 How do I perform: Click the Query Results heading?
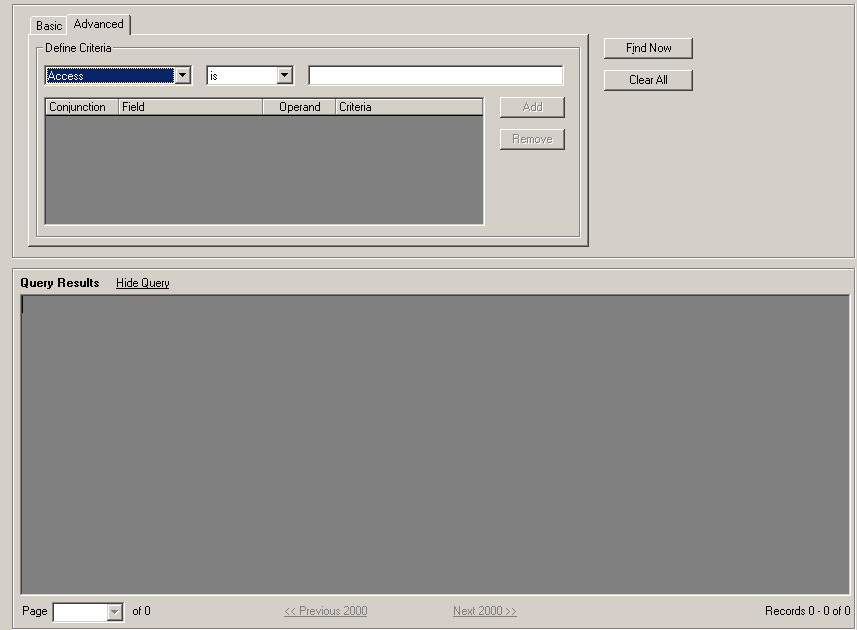coord(60,283)
